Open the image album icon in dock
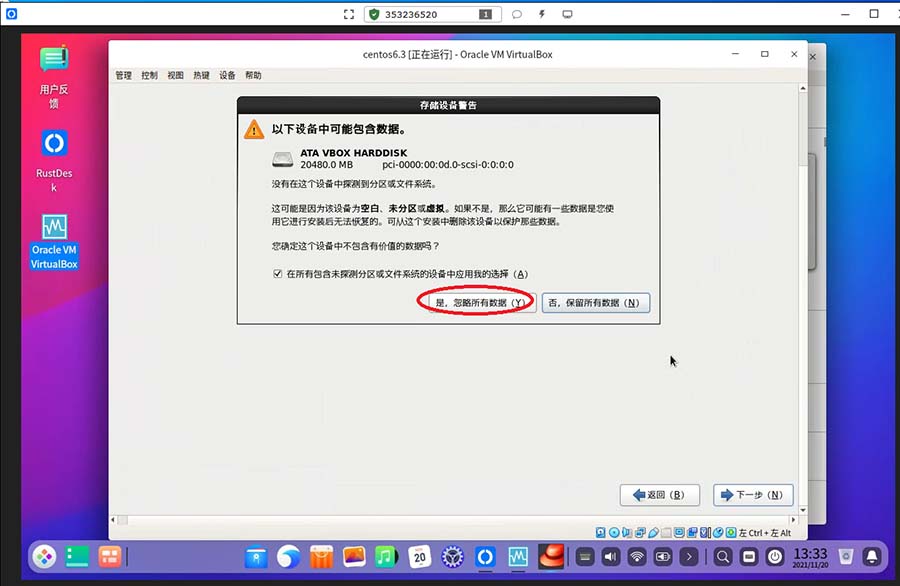The height and width of the screenshot is (586, 900). click(354, 557)
